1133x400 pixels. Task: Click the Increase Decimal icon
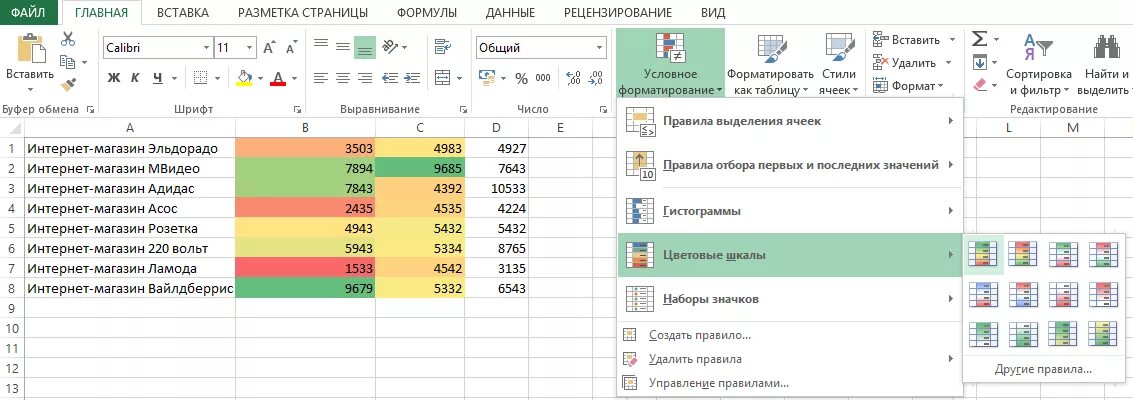574,78
